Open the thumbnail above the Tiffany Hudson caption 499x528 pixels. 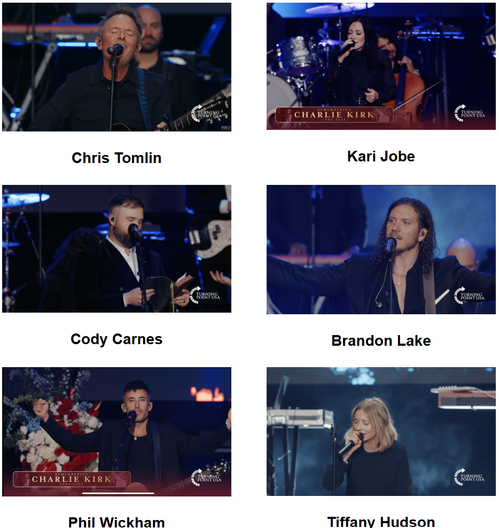[381, 431]
